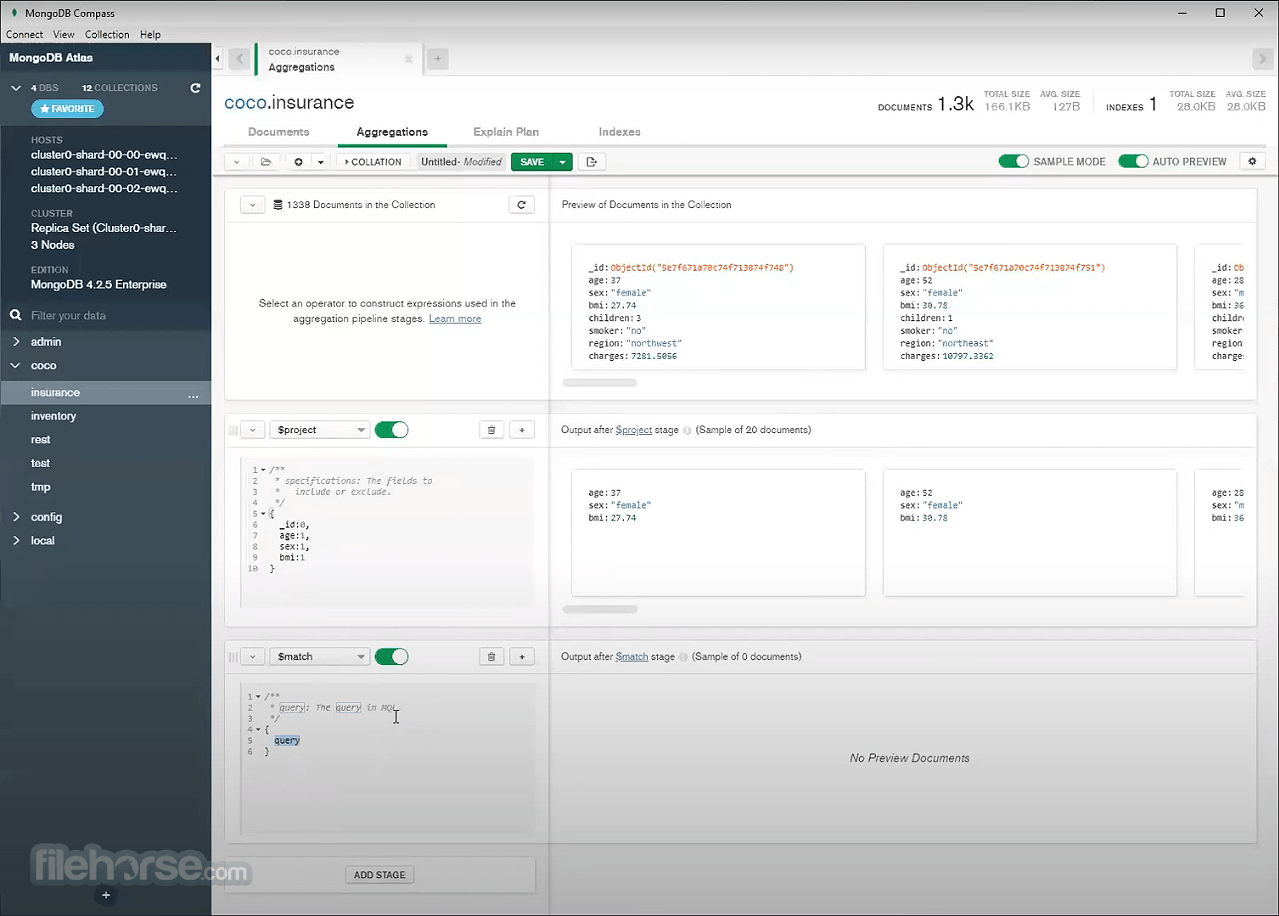Open the Save button dropdown arrow
The height and width of the screenshot is (916, 1279).
[564, 162]
